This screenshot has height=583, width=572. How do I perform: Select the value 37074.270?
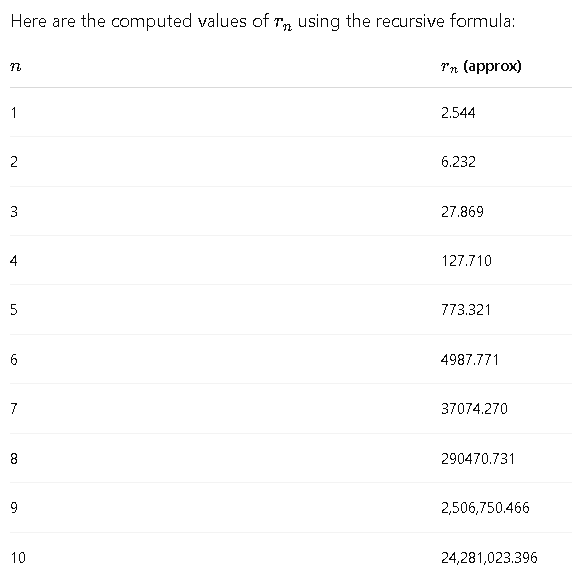[x=474, y=409]
